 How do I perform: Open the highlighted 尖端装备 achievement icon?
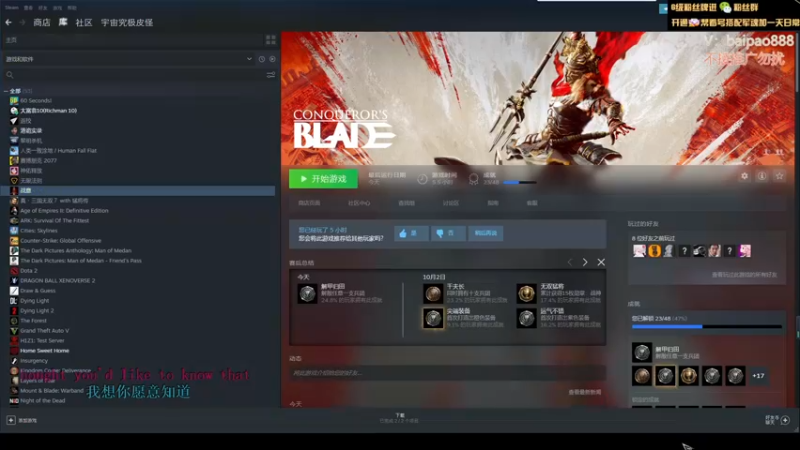pyautogui.click(x=433, y=318)
